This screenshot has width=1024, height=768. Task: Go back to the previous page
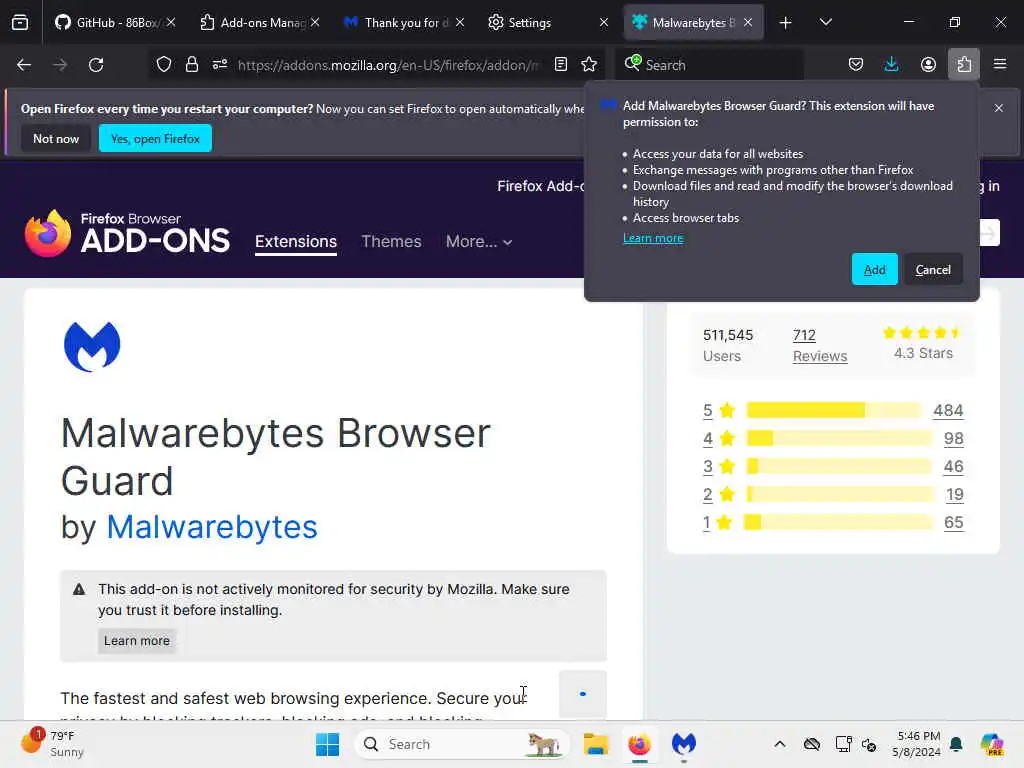(24, 65)
